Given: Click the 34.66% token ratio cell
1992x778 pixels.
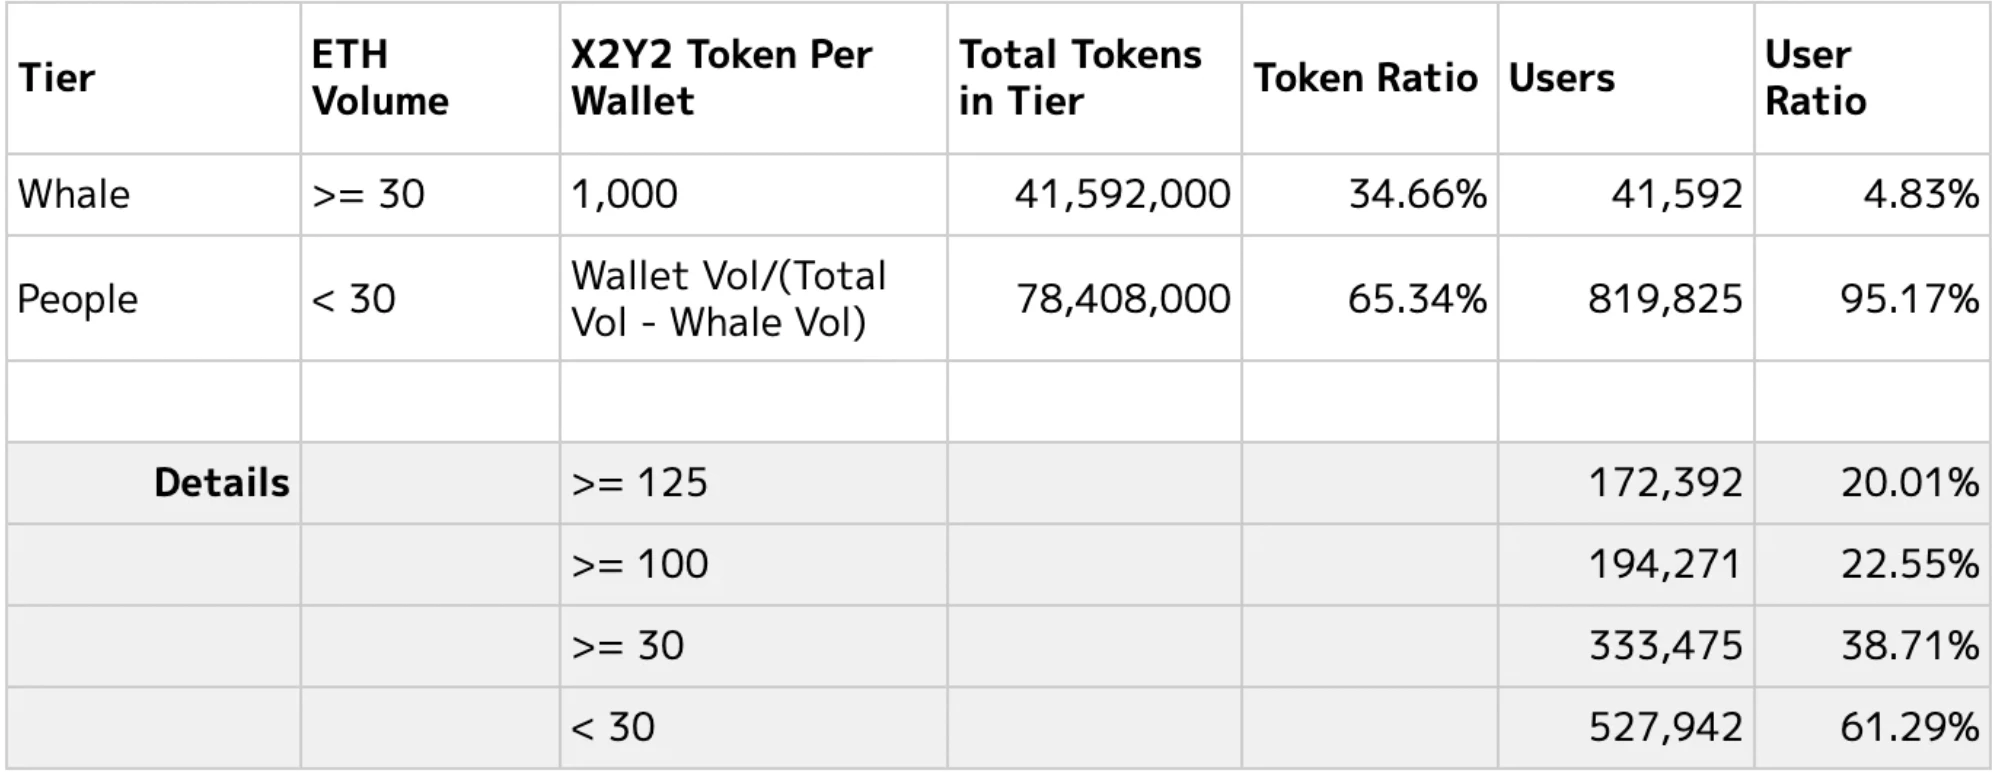Looking at the screenshot, I should (1417, 194).
